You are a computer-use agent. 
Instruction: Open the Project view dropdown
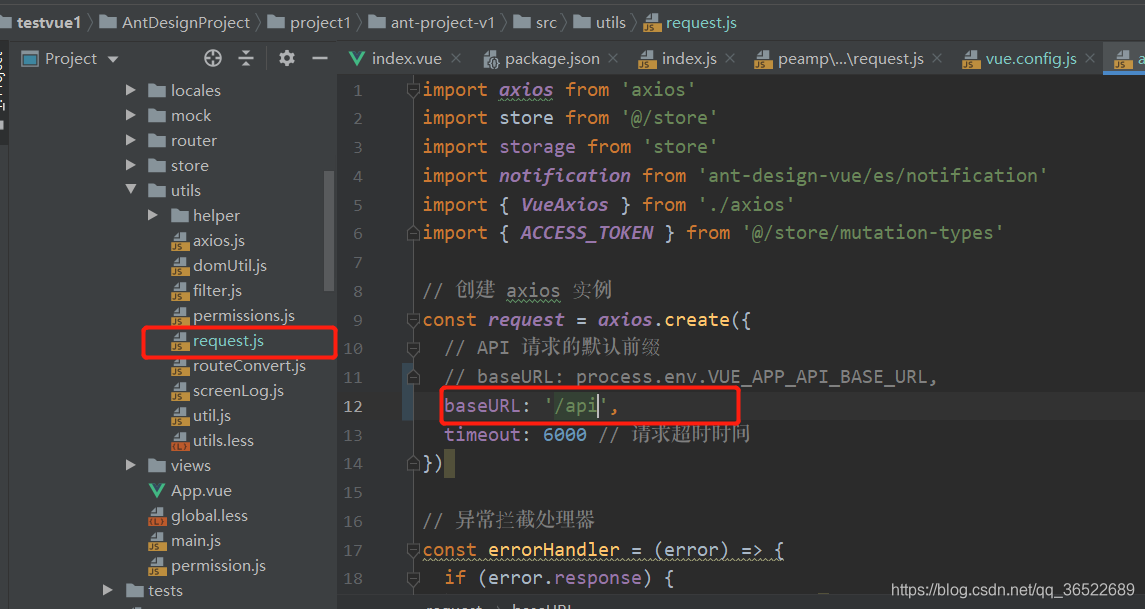113,59
